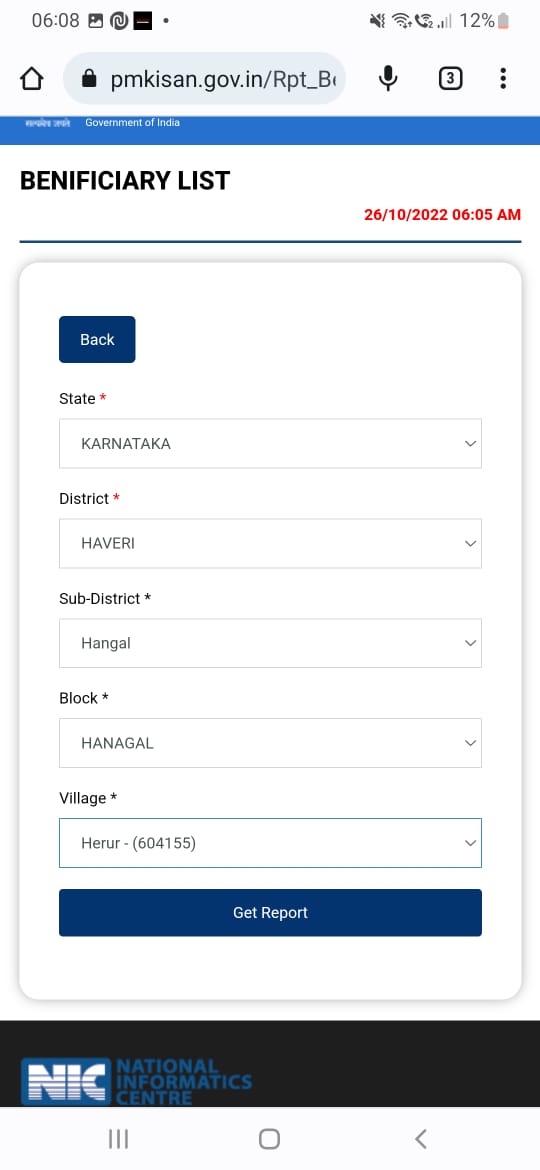The height and width of the screenshot is (1170, 540).
Task: Tap the browser home icon
Action: click(x=31, y=78)
